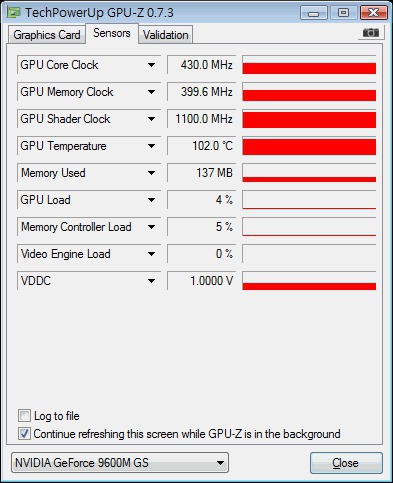Image resolution: width=393 pixels, height=483 pixels.
Task: Click the 102.0 °C temperature value field
Action: click(x=202, y=146)
